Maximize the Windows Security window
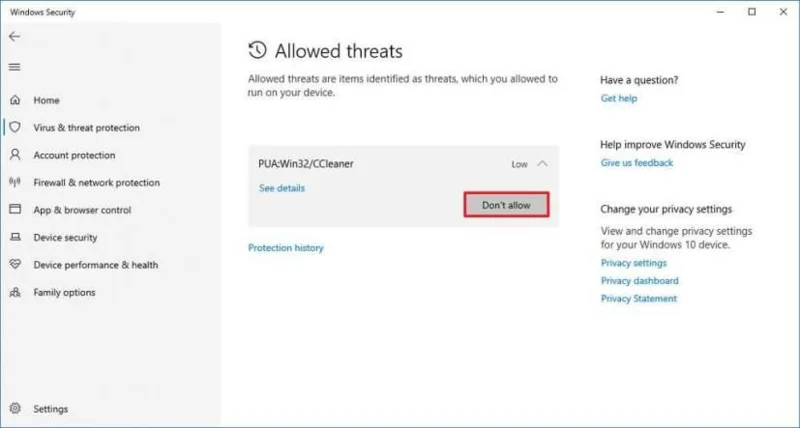This screenshot has width=800, height=428. 752,12
